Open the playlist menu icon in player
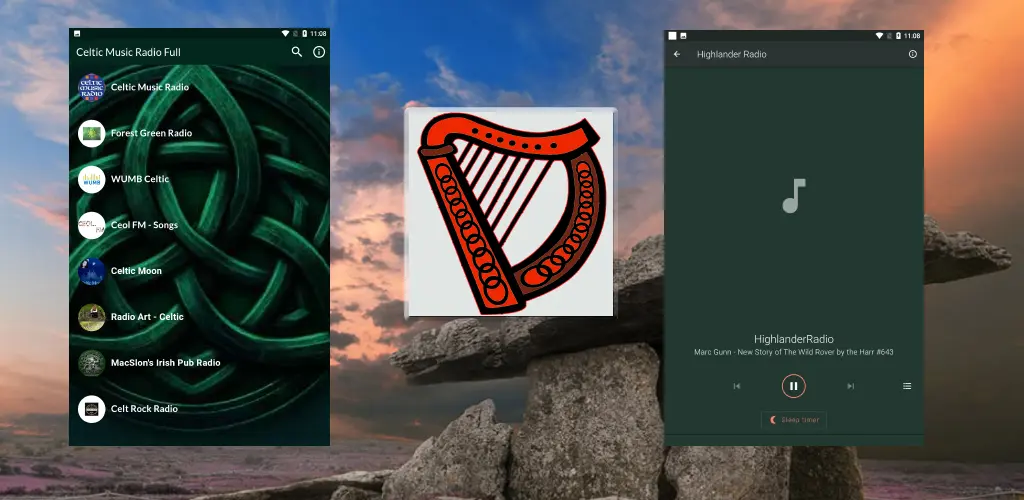1024x500 pixels. (x=907, y=386)
